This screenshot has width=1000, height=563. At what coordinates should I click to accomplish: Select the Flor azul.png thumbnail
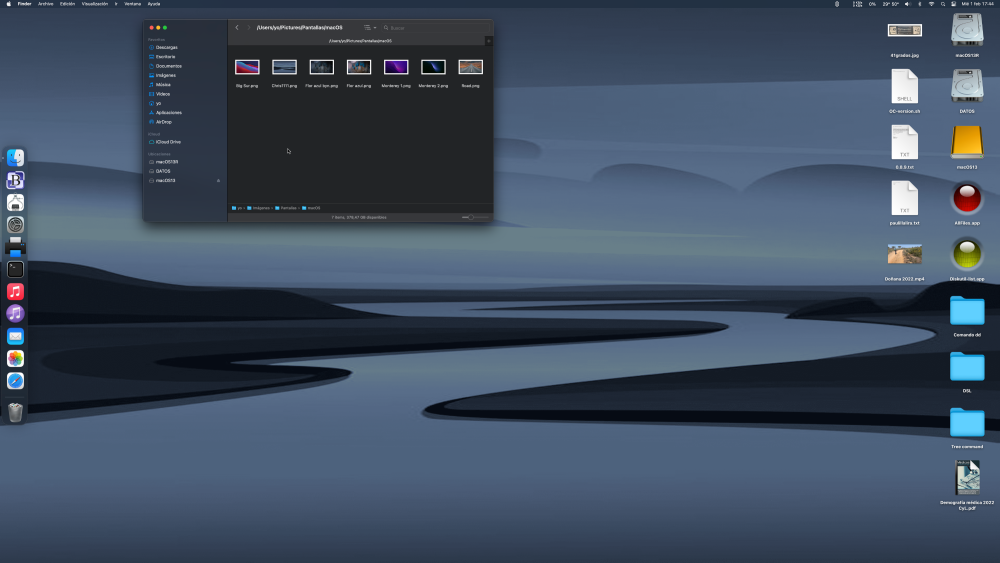coord(359,67)
